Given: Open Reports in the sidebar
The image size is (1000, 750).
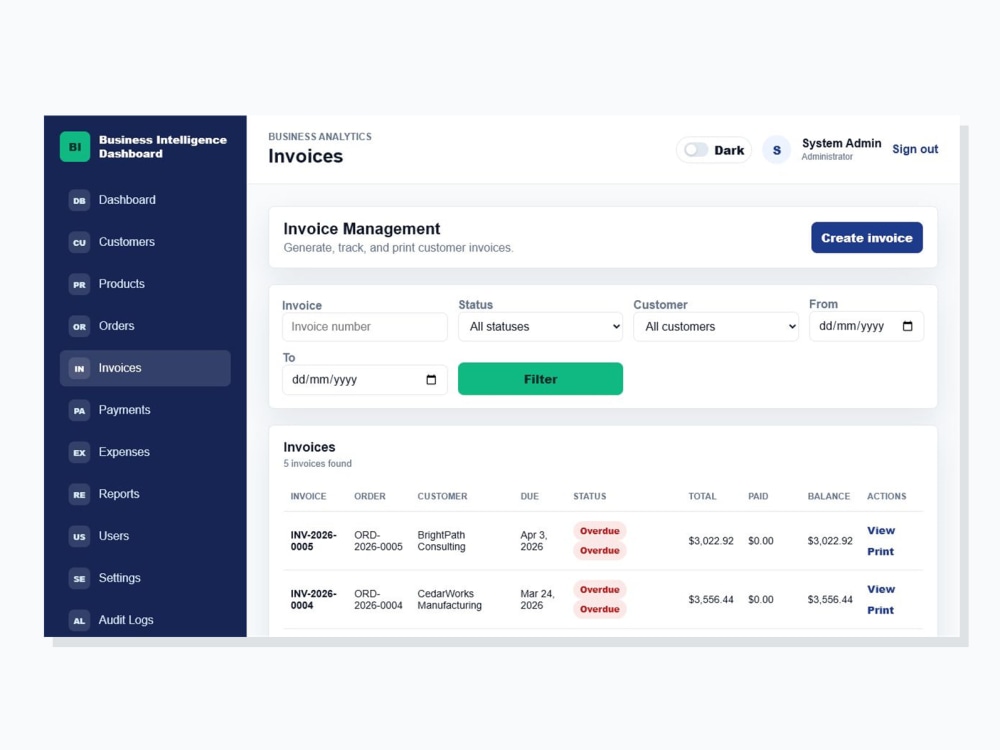Looking at the screenshot, I should coord(145,494).
